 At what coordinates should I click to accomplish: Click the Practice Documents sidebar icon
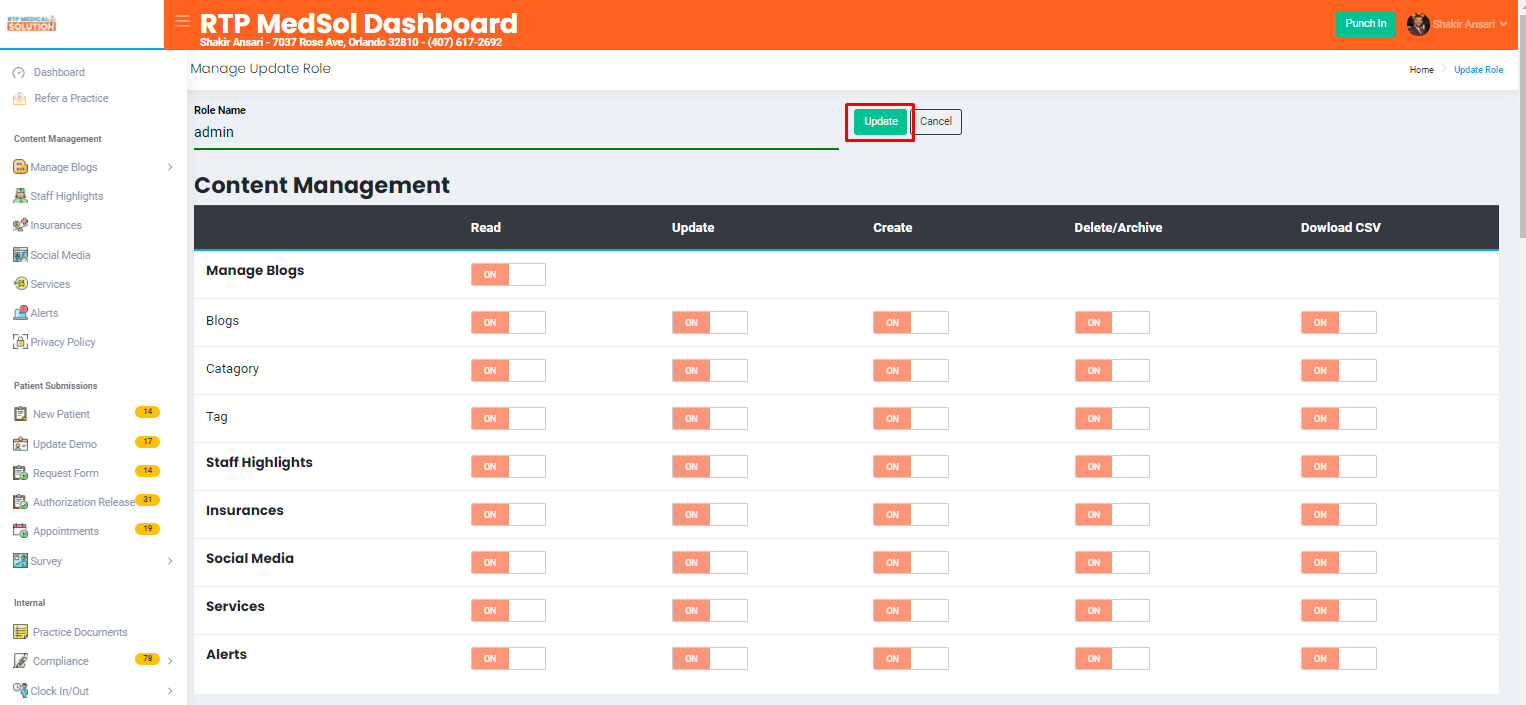[x=20, y=632]
